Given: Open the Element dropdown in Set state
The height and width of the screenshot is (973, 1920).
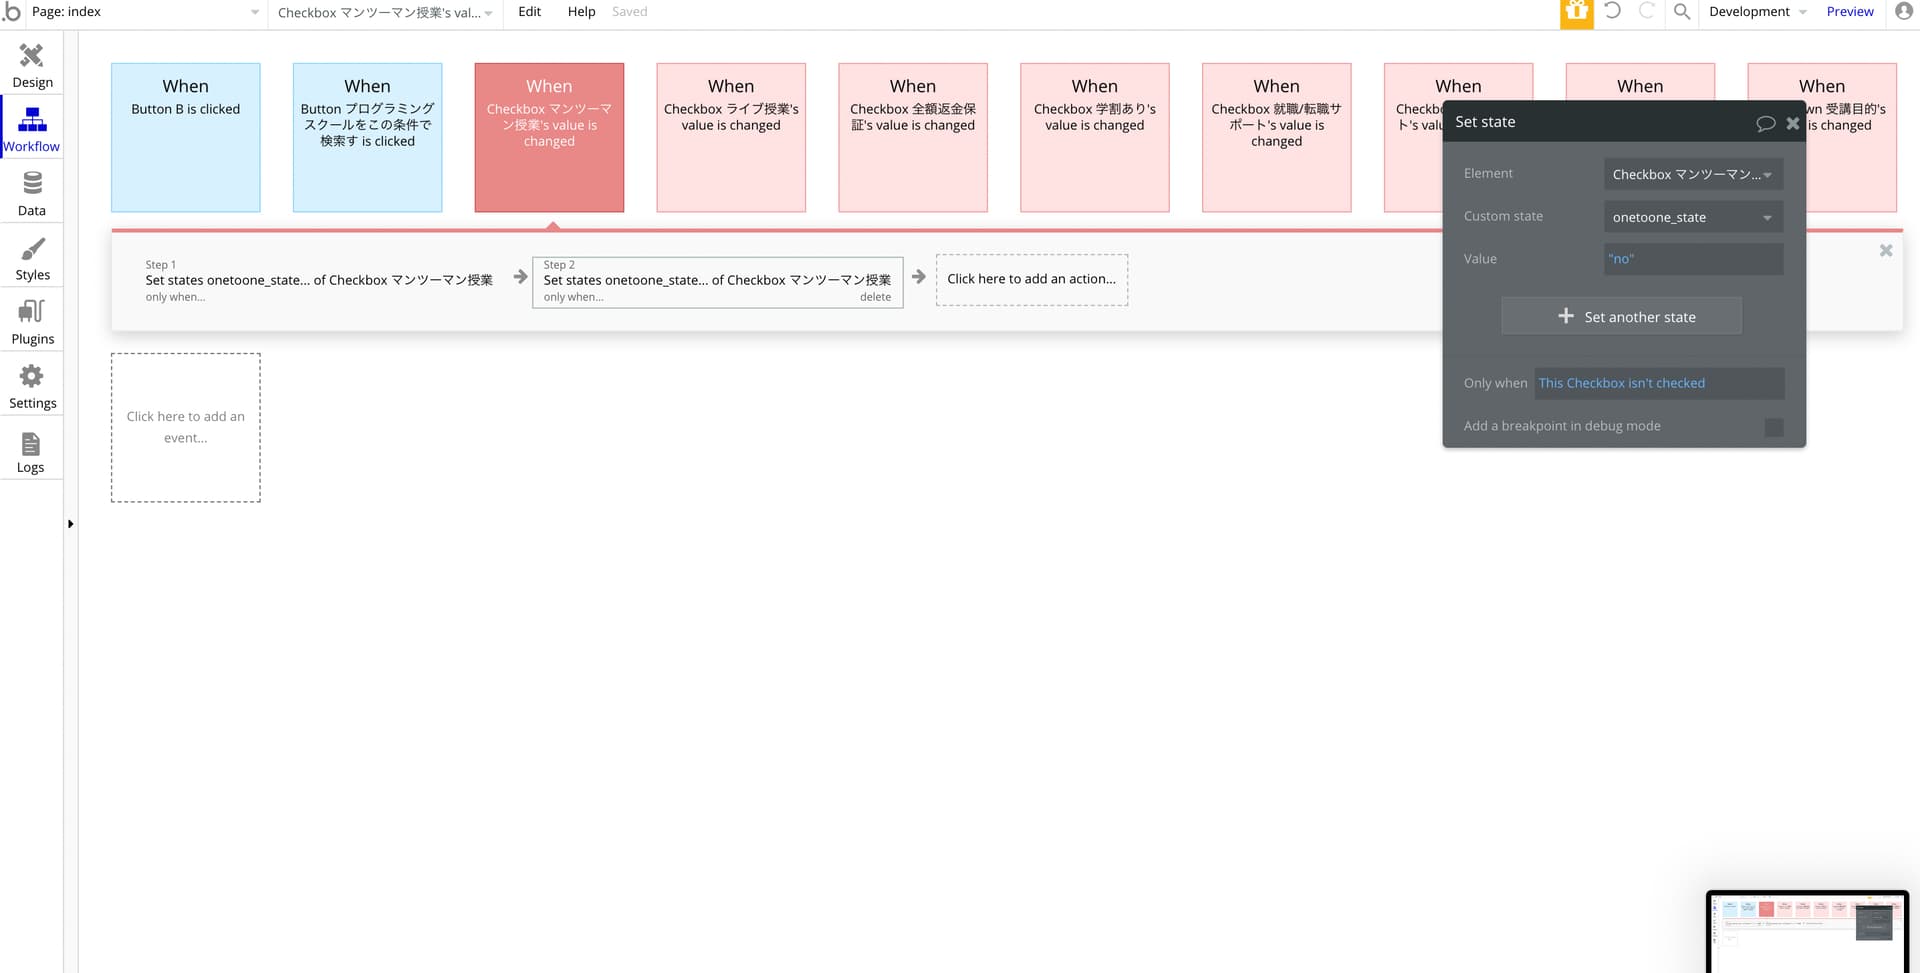Looking at the screenshot, I should pyautogui.click(x=1693, y=174).
